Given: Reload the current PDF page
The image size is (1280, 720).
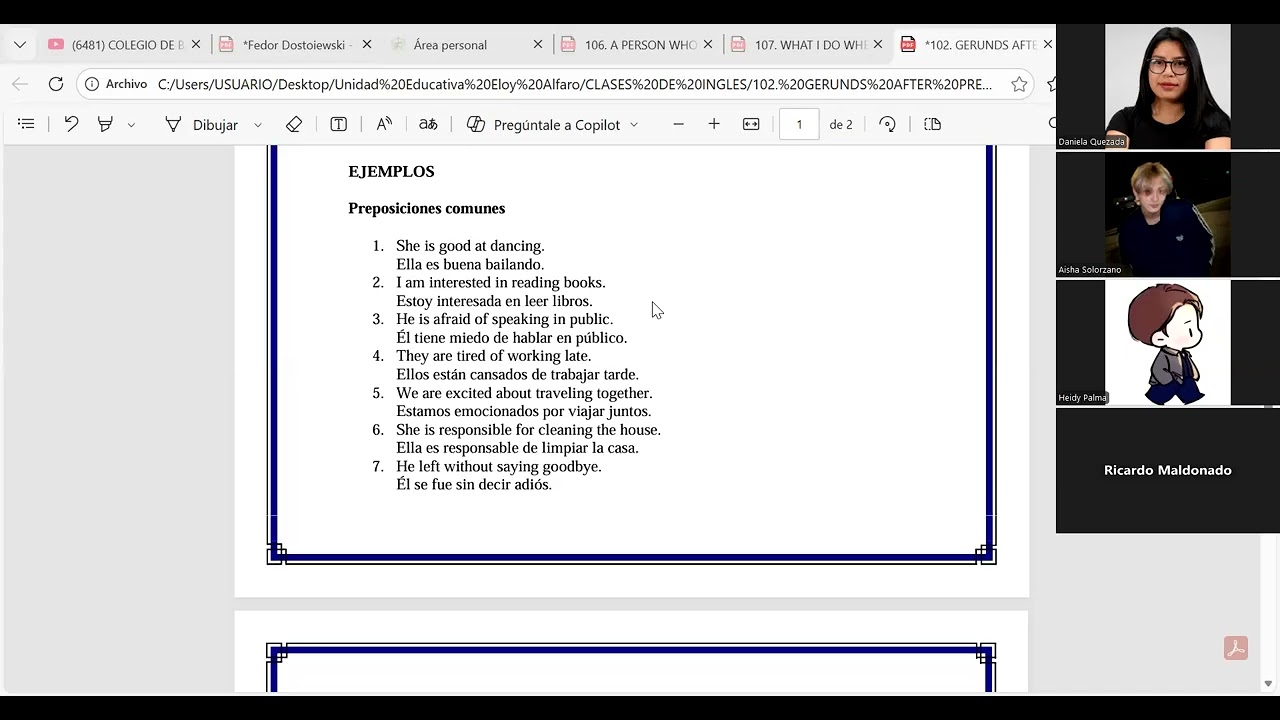Looking at the screenshot, I should [x=56, y=84].
